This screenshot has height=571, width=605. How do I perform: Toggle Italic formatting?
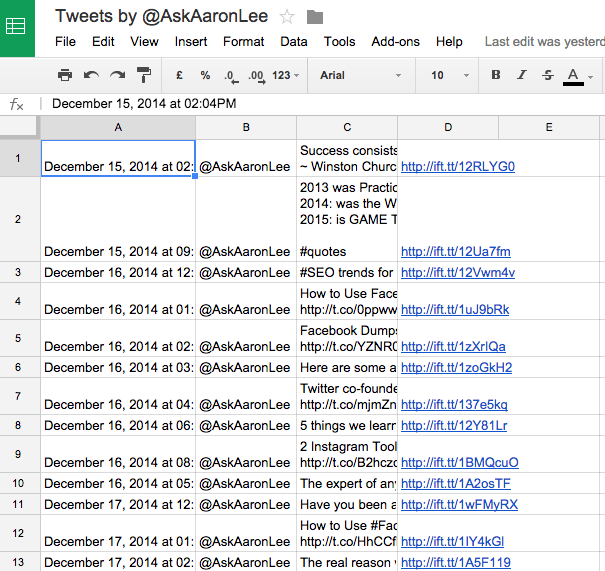coord(522,74)
